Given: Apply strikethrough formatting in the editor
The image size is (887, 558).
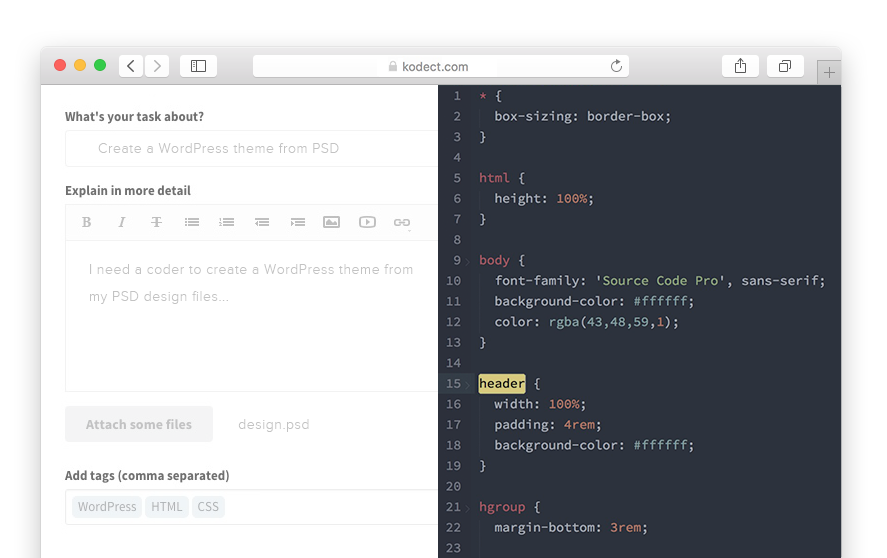Looking at the screenshot, I should (157, 222).
